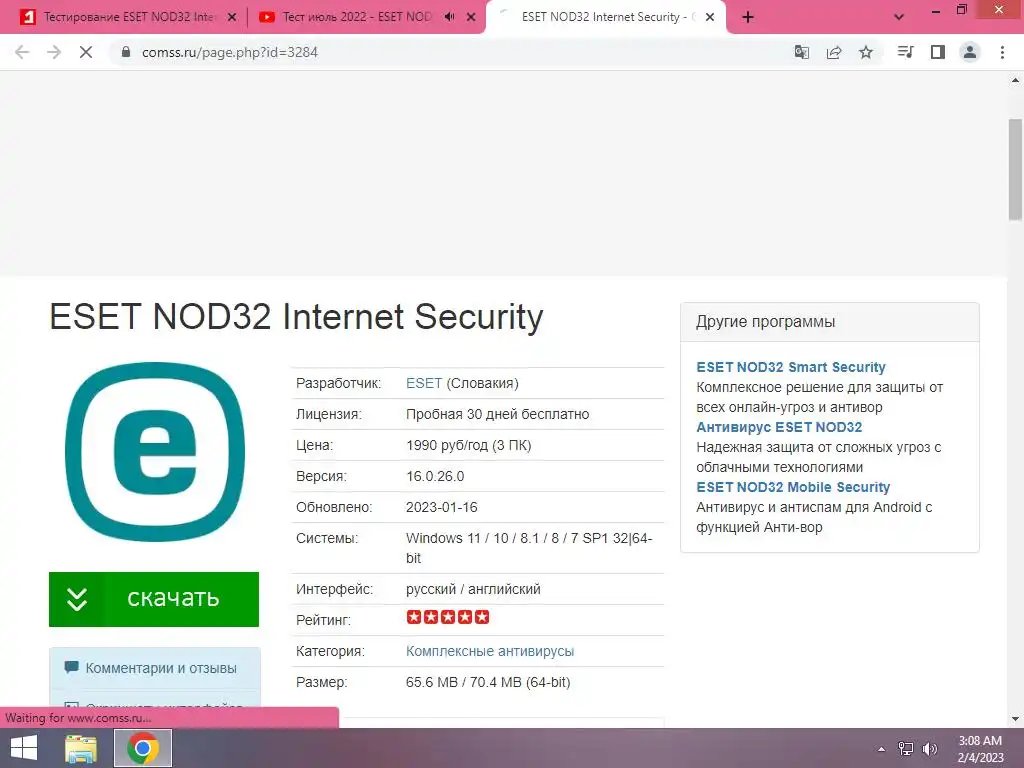Image resolution: width=1024 pixels, height=768 pixels.
Task: Open network tray icon
Action: [905, 749]
